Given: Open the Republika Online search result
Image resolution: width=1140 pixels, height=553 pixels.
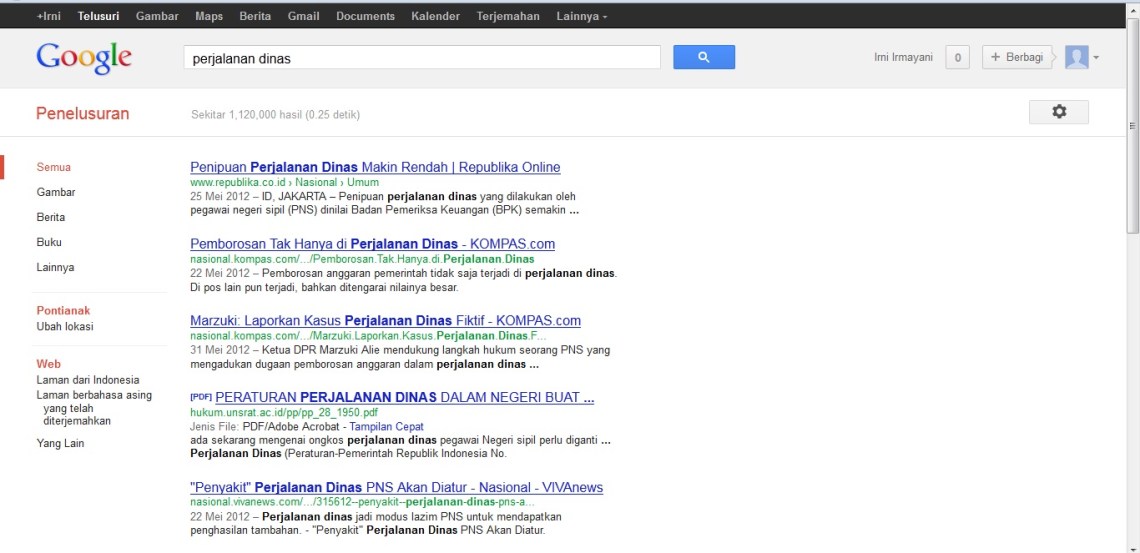Looking at the screenshot, I should coord(375,167).
